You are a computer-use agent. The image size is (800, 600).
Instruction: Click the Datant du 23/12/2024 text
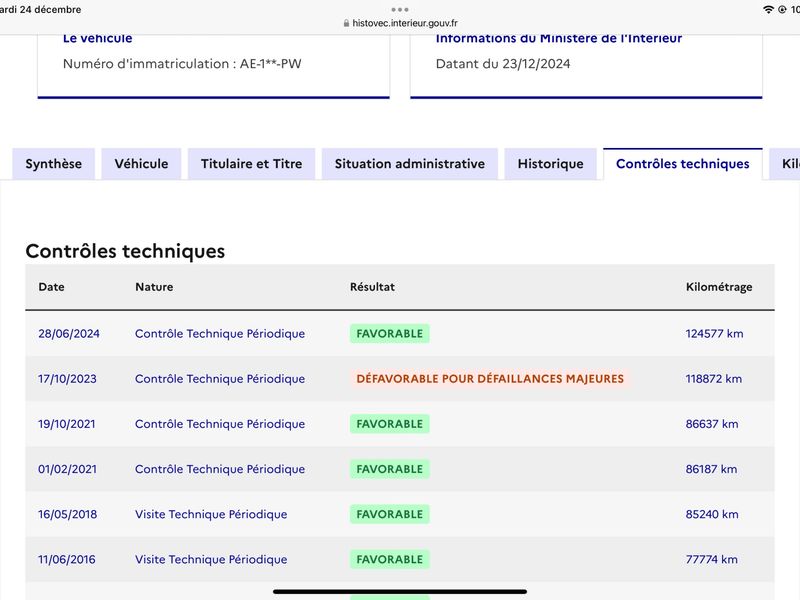tap(503, 64)
